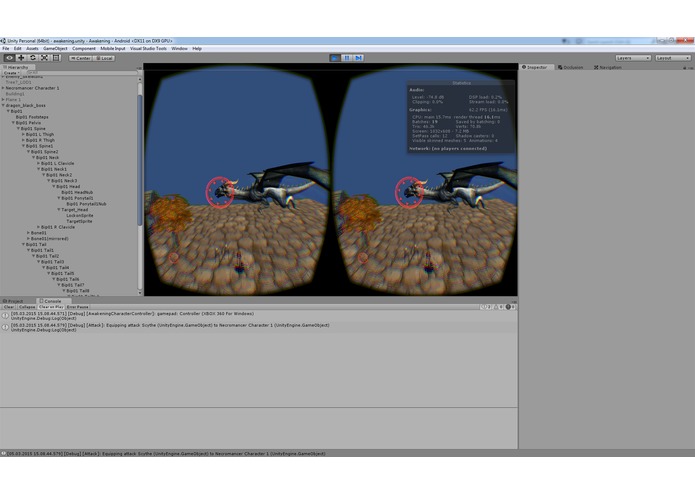The height and width of the screenshot is (494, 695).
Task: Select the Scale transform tool
Action: pos(44,58)
